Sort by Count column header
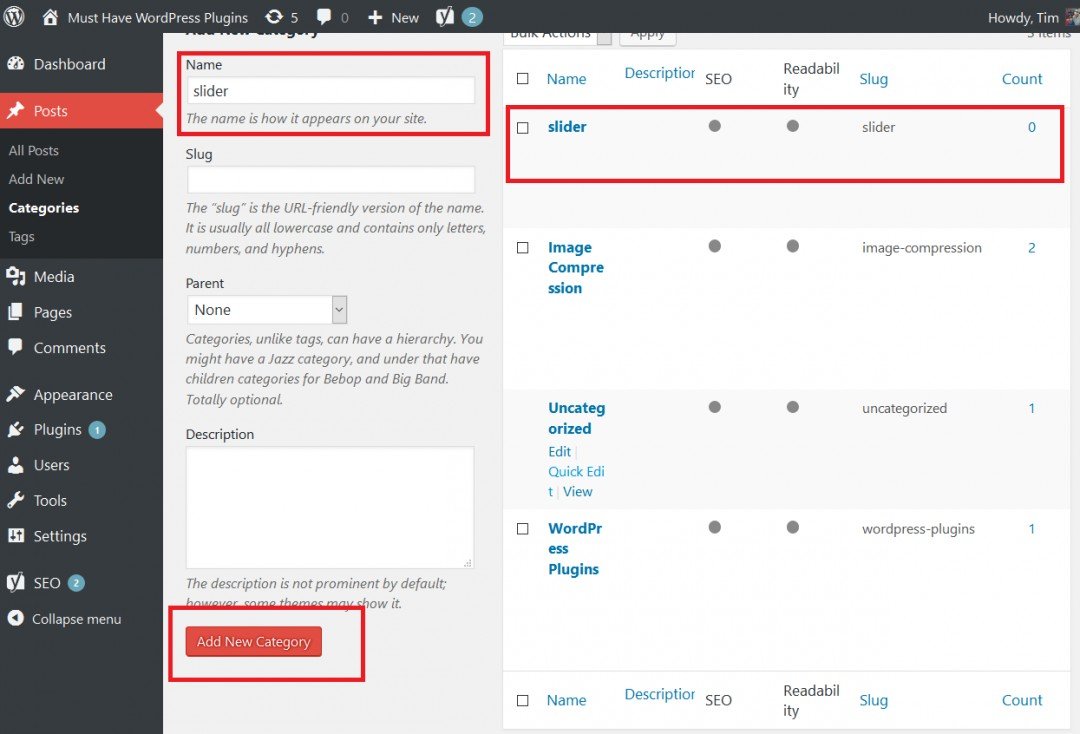Screen dimensions: 1080x734 1021,79
